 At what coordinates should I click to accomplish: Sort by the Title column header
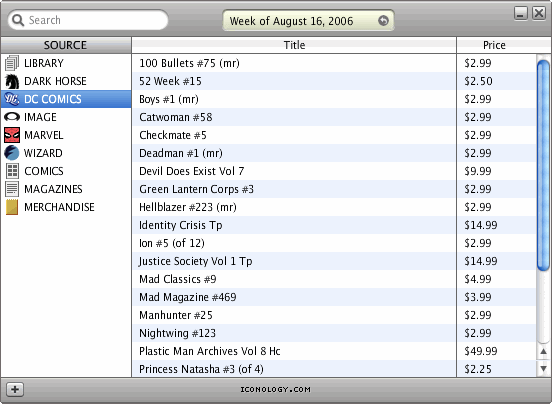pyautogui.click(x=294, y=45)
